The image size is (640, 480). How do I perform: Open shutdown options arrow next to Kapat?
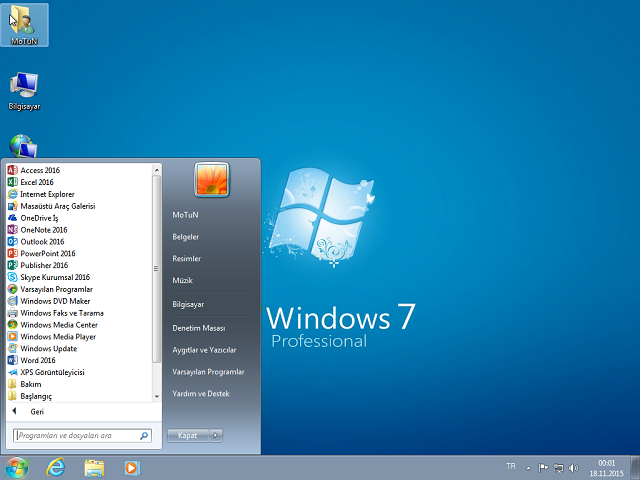click(x=216, y=435)
